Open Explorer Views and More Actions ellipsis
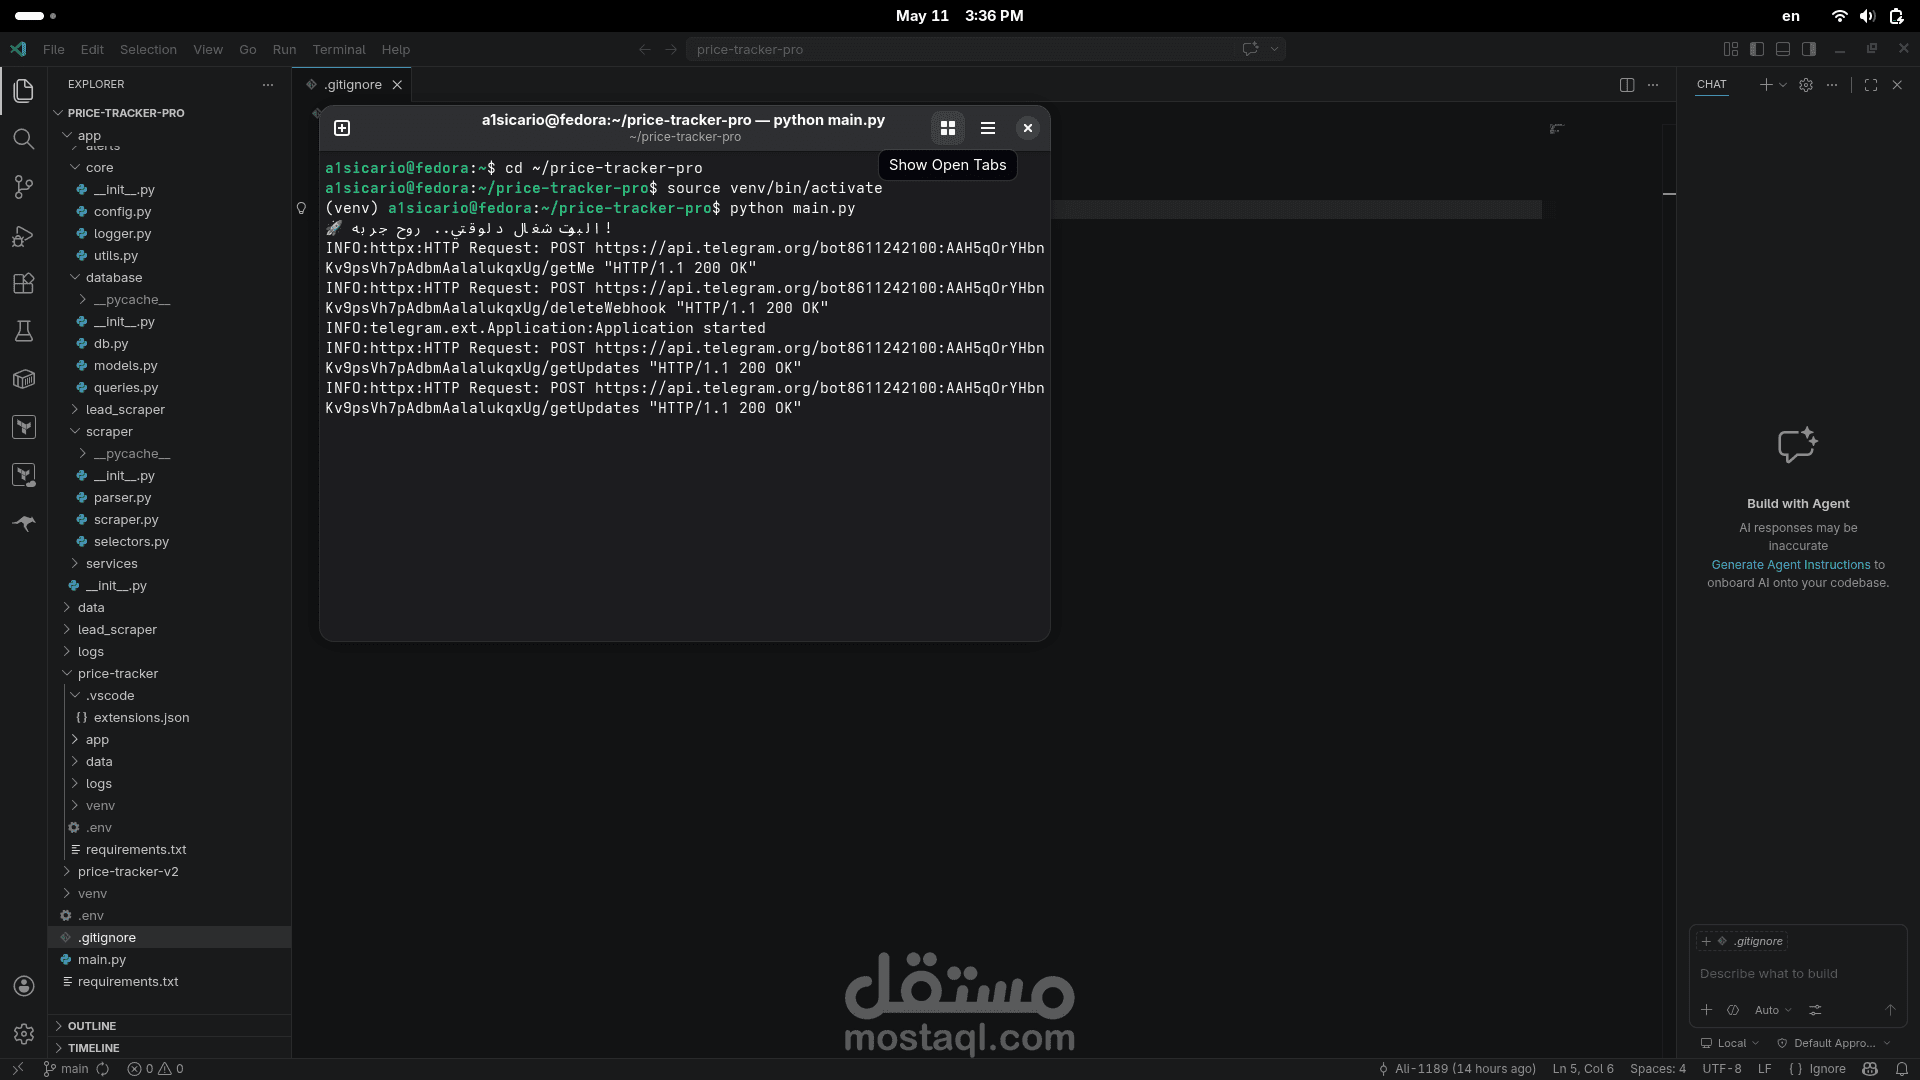1920x1080 pixels. [268, 85]
